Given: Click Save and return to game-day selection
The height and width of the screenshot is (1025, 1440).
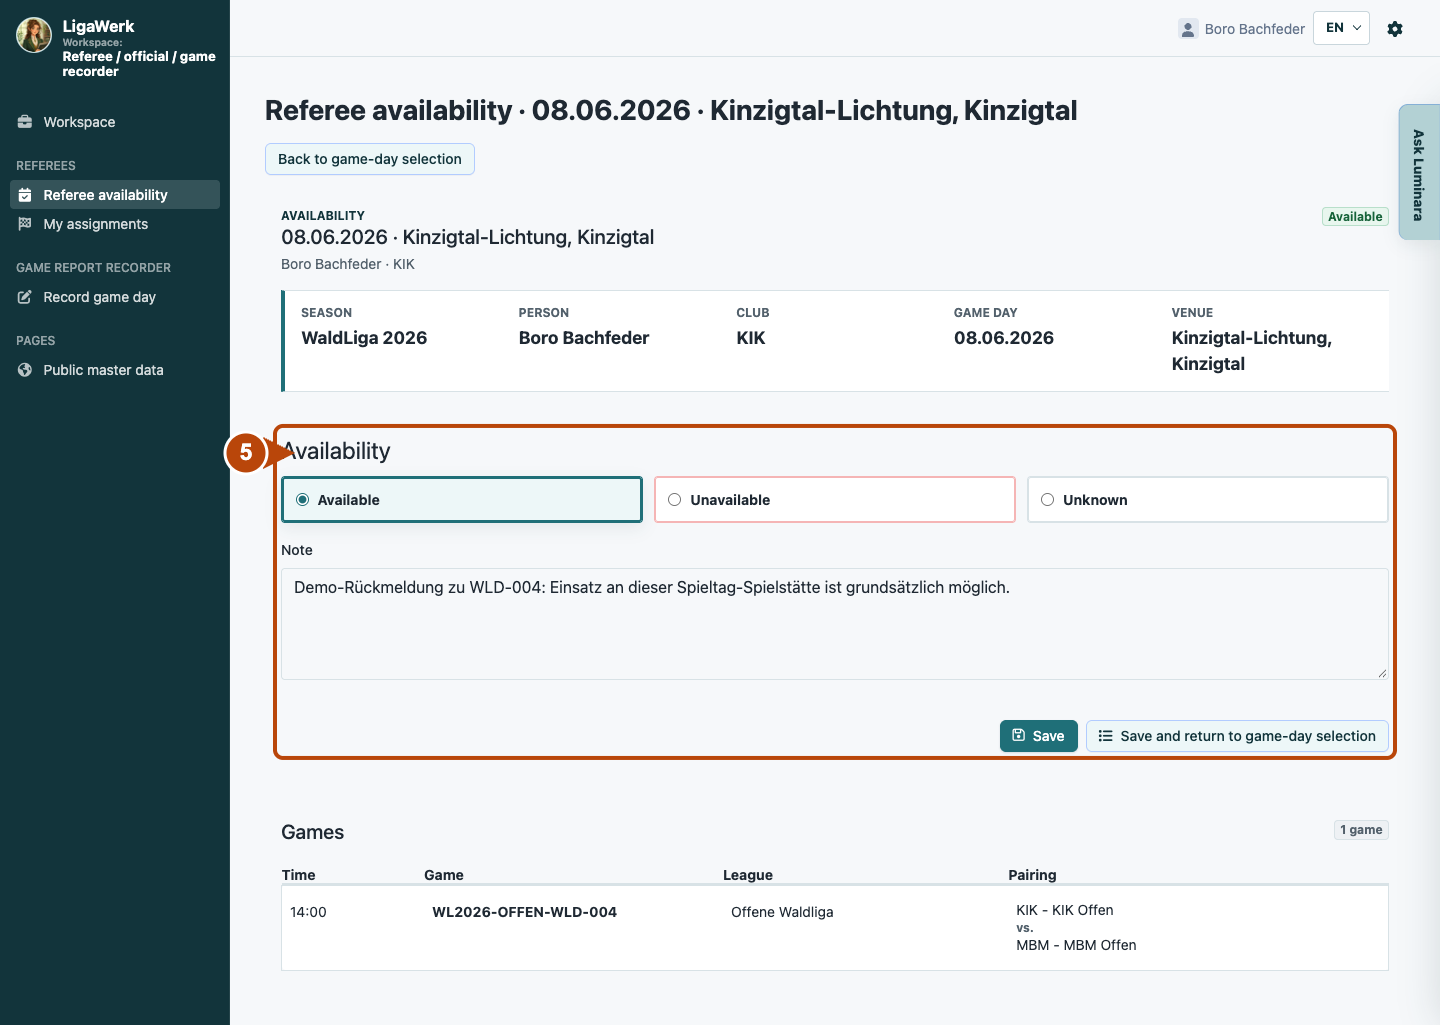Looking at the screenshot, I should [x=1237, y=736].
